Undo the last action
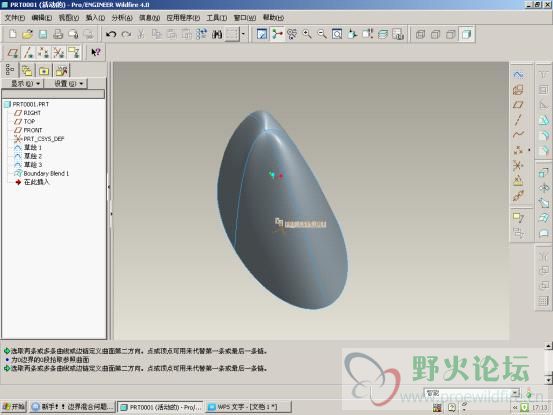Viewport: 553px width, 415px height. (111, 34)
